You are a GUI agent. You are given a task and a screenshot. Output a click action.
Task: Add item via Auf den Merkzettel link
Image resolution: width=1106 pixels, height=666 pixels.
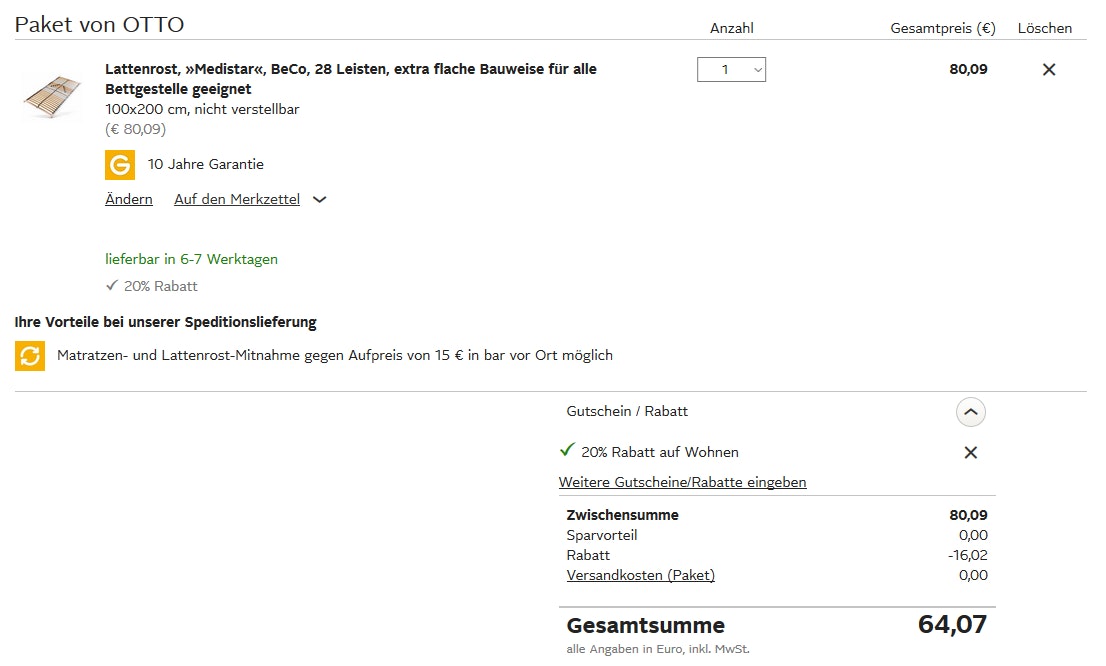[237, 200]
